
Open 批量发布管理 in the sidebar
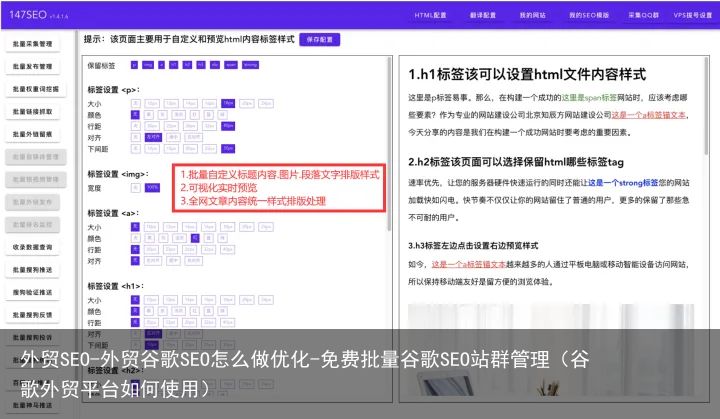click(x=32, y=67)
